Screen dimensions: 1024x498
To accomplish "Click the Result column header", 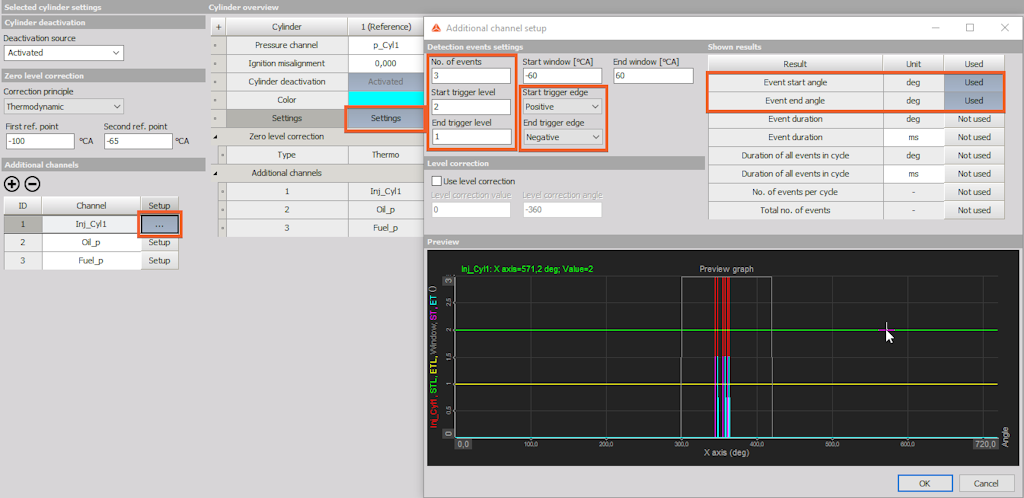I will (x=795, y=64).
